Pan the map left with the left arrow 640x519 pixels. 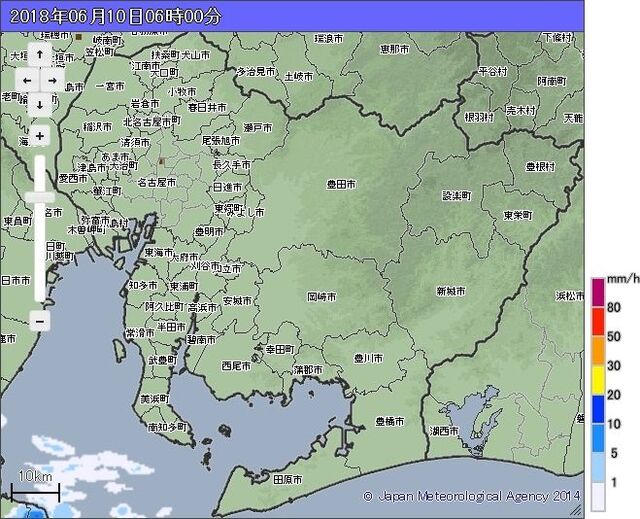(27, 80)
